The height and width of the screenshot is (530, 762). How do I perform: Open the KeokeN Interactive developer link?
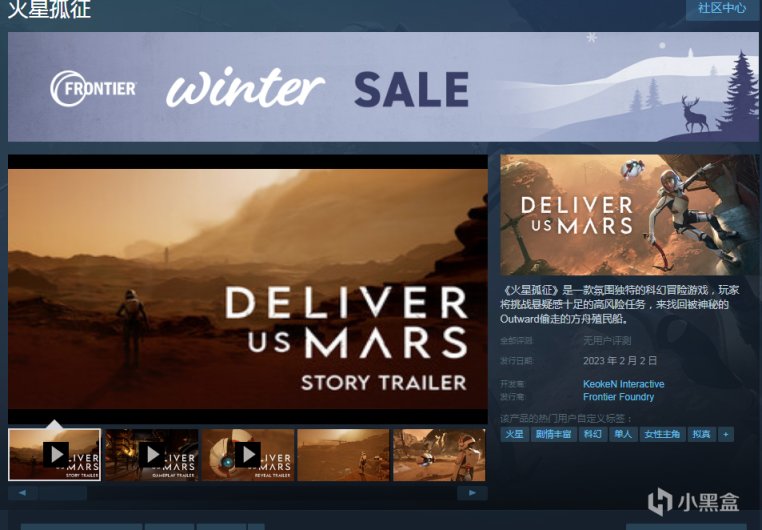tap(623, 384)
